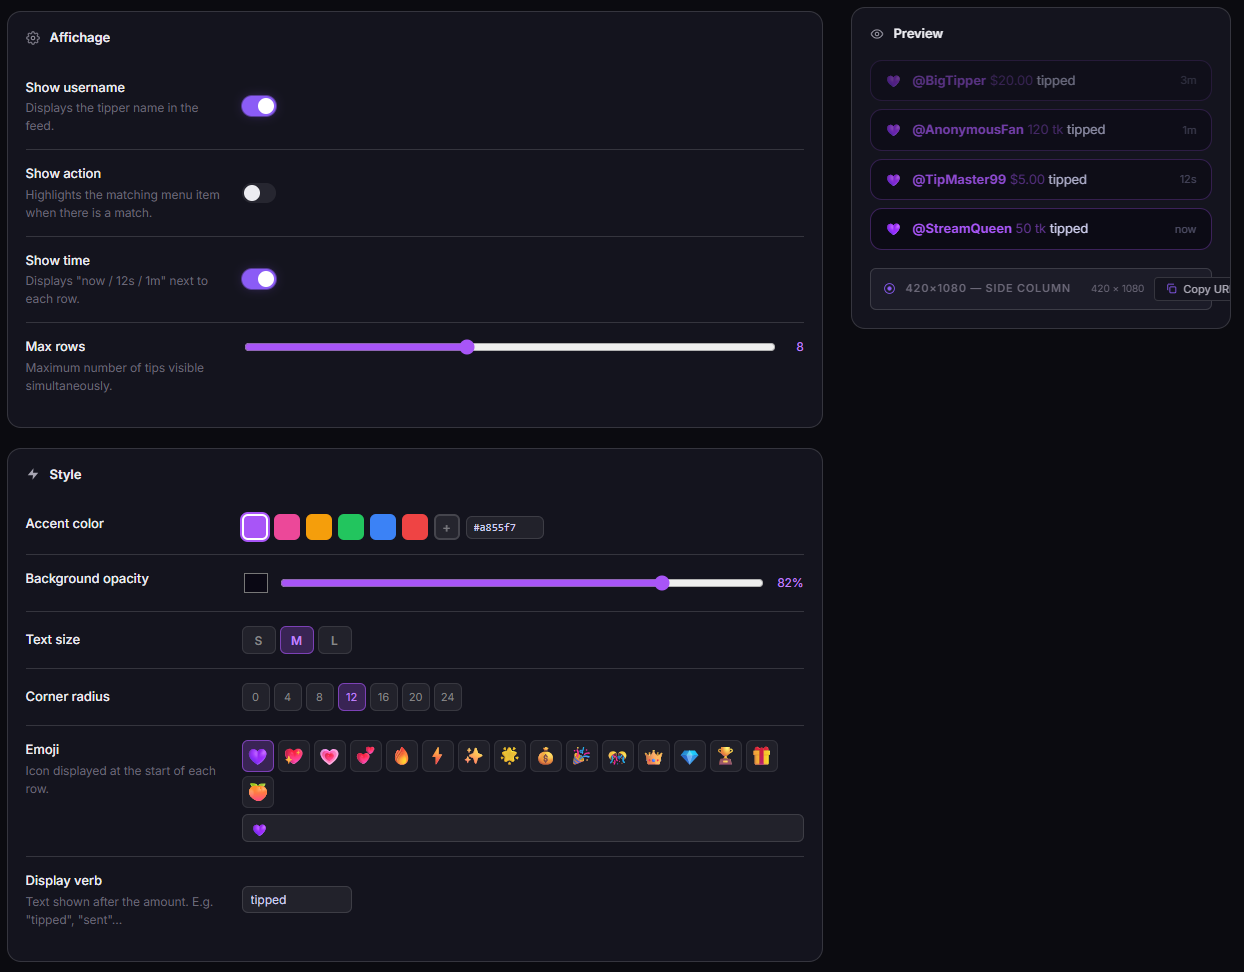
Task: Select the crown emoji
Action: [654, 756]
